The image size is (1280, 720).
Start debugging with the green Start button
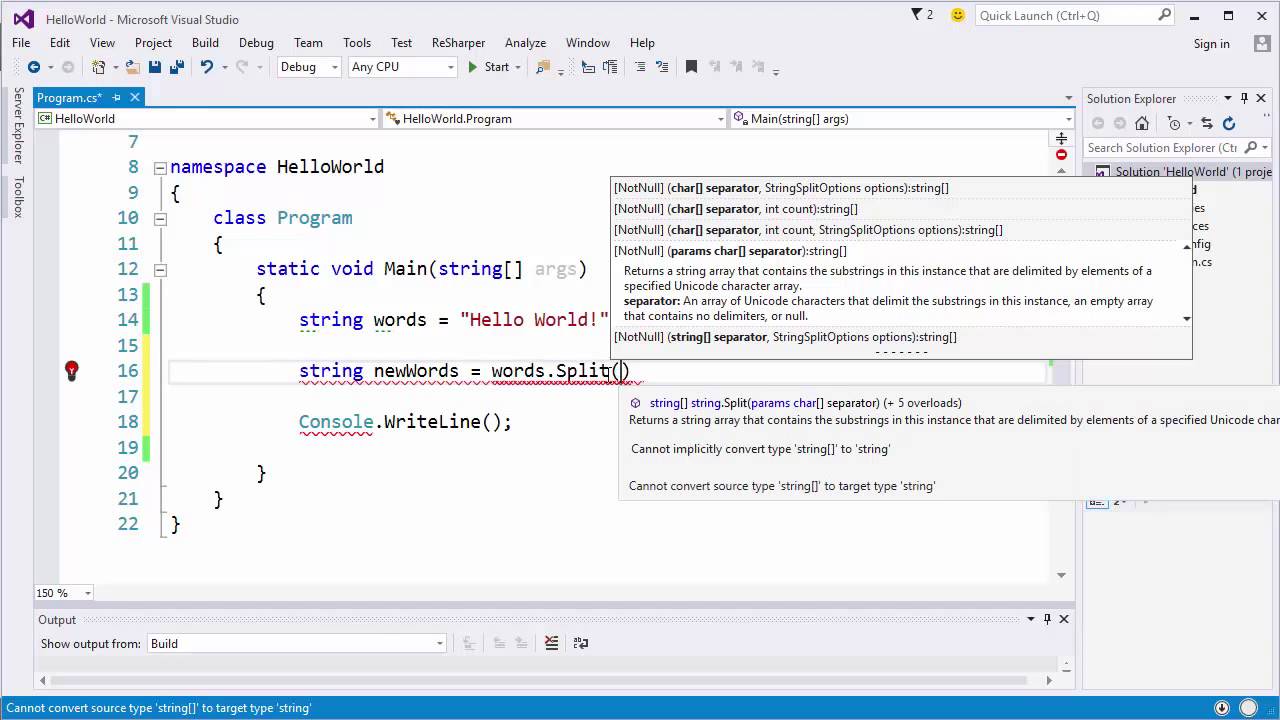click(489, 67)
